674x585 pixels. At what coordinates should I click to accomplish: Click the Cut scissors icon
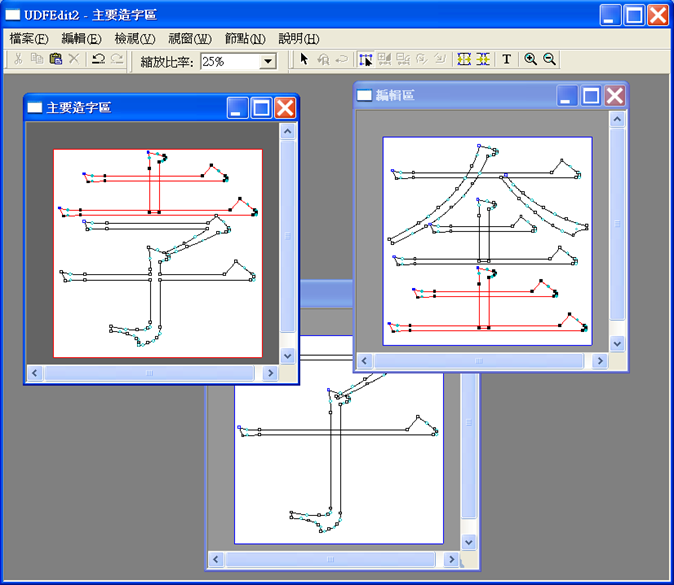(x=18, y=59)
